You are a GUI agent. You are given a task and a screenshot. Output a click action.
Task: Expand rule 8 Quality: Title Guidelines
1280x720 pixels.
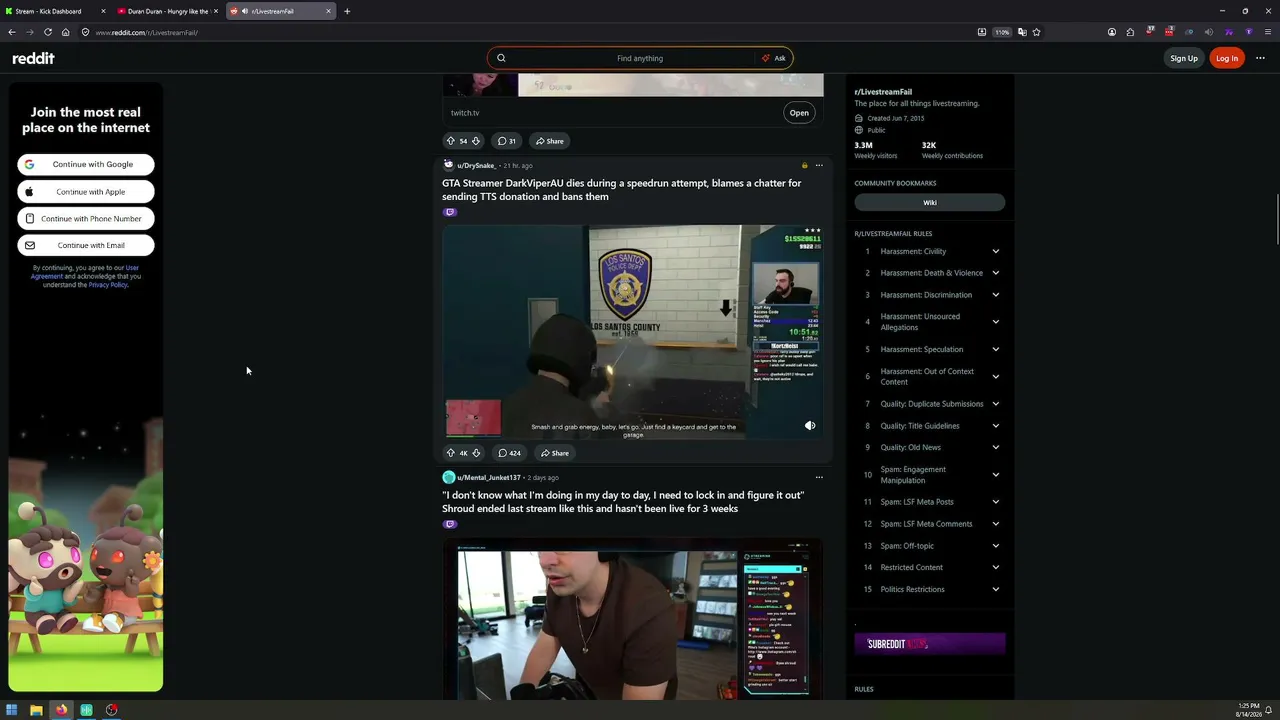point(995,426)
